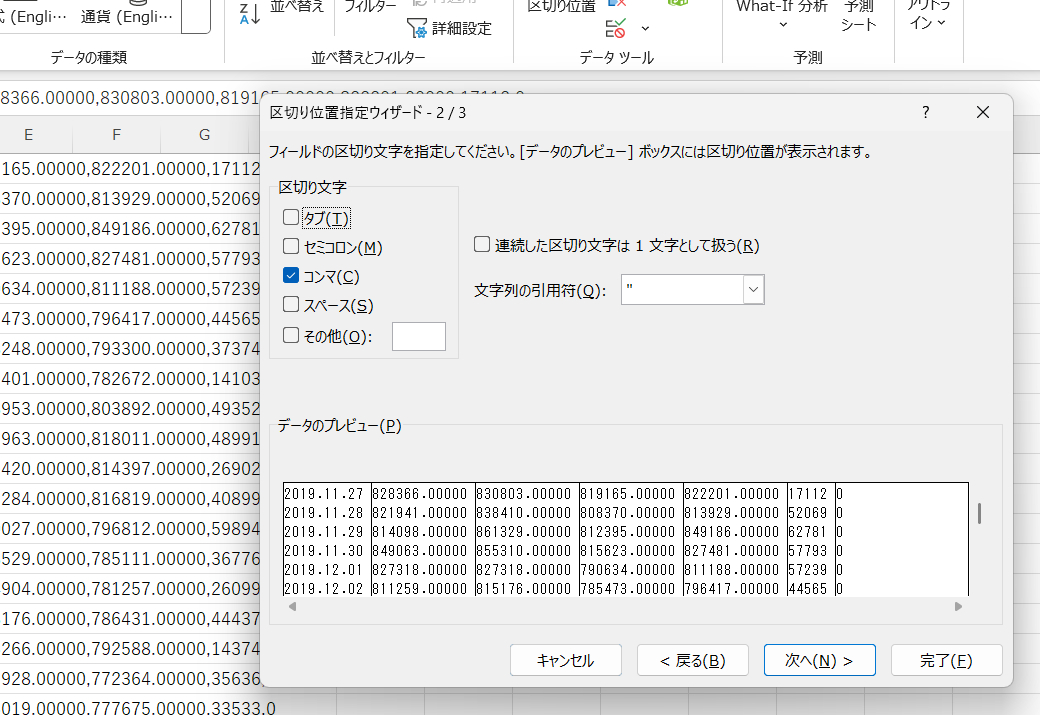Enable the スペース(S) delimiter checkbox
Image resolution: width=1040 pixels, height=715 pixels.
click(x=291, y=304)
